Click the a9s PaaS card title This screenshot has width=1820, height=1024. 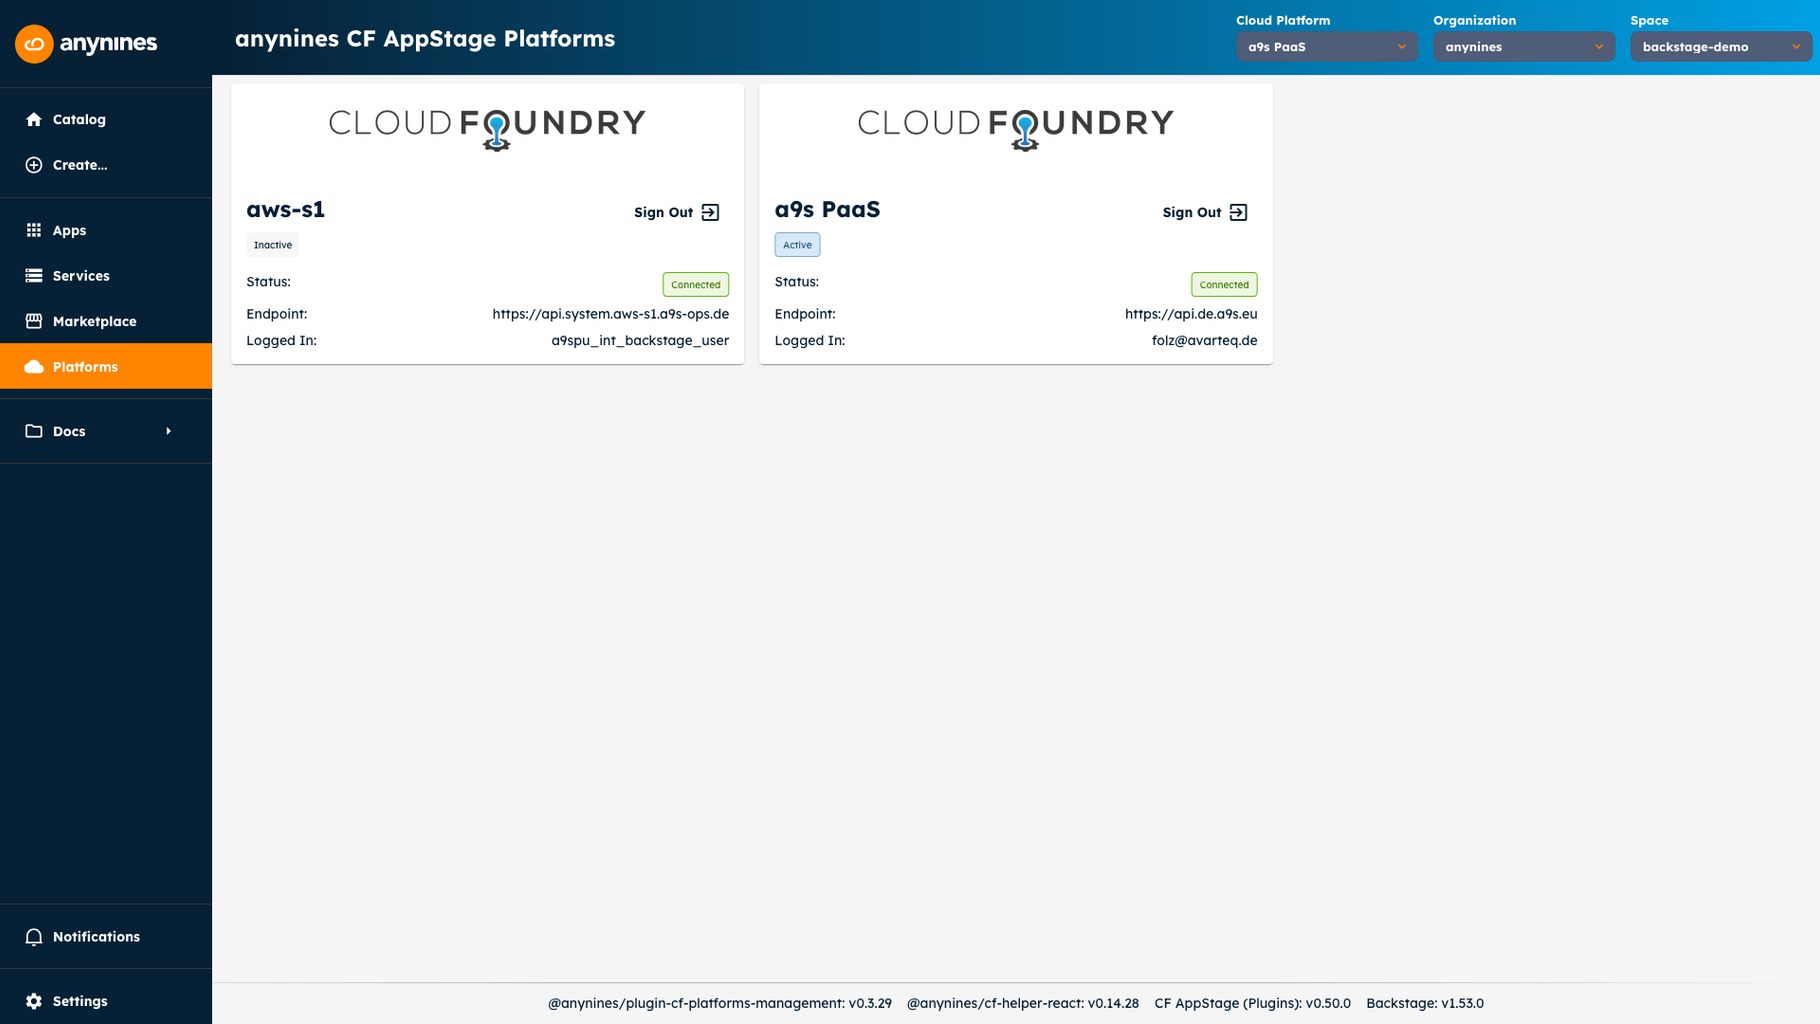(827, 210)
